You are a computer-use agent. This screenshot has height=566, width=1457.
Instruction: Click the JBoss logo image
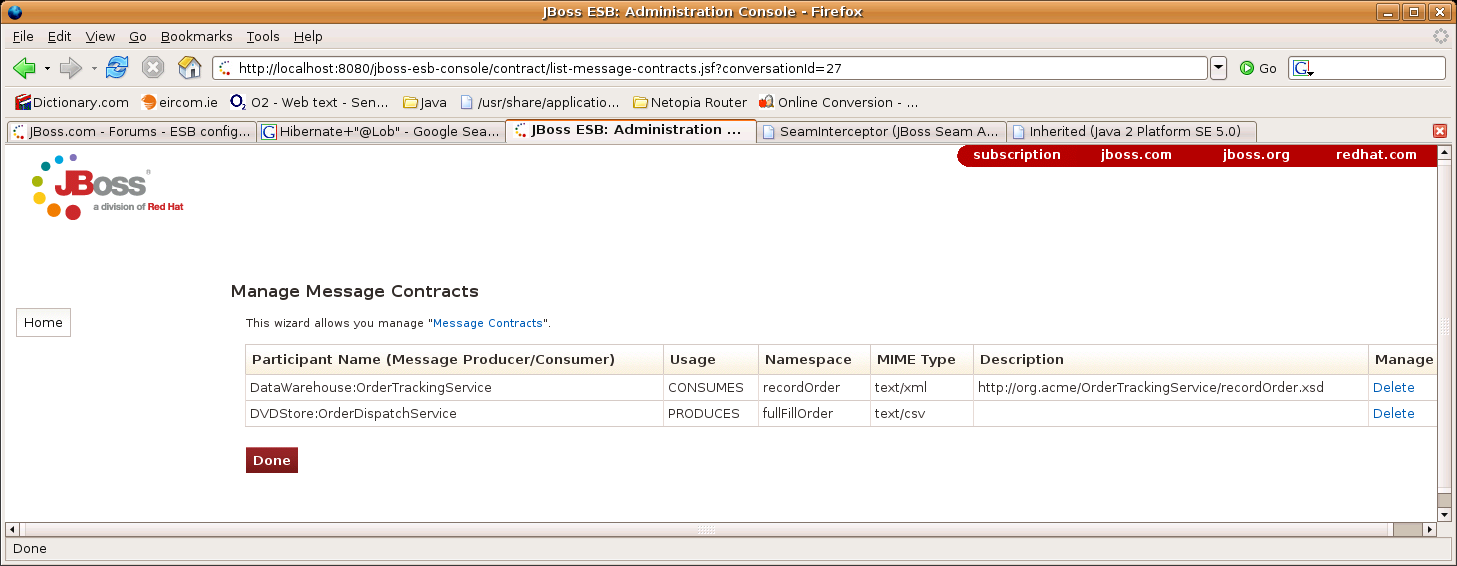(x=106, y=187)
